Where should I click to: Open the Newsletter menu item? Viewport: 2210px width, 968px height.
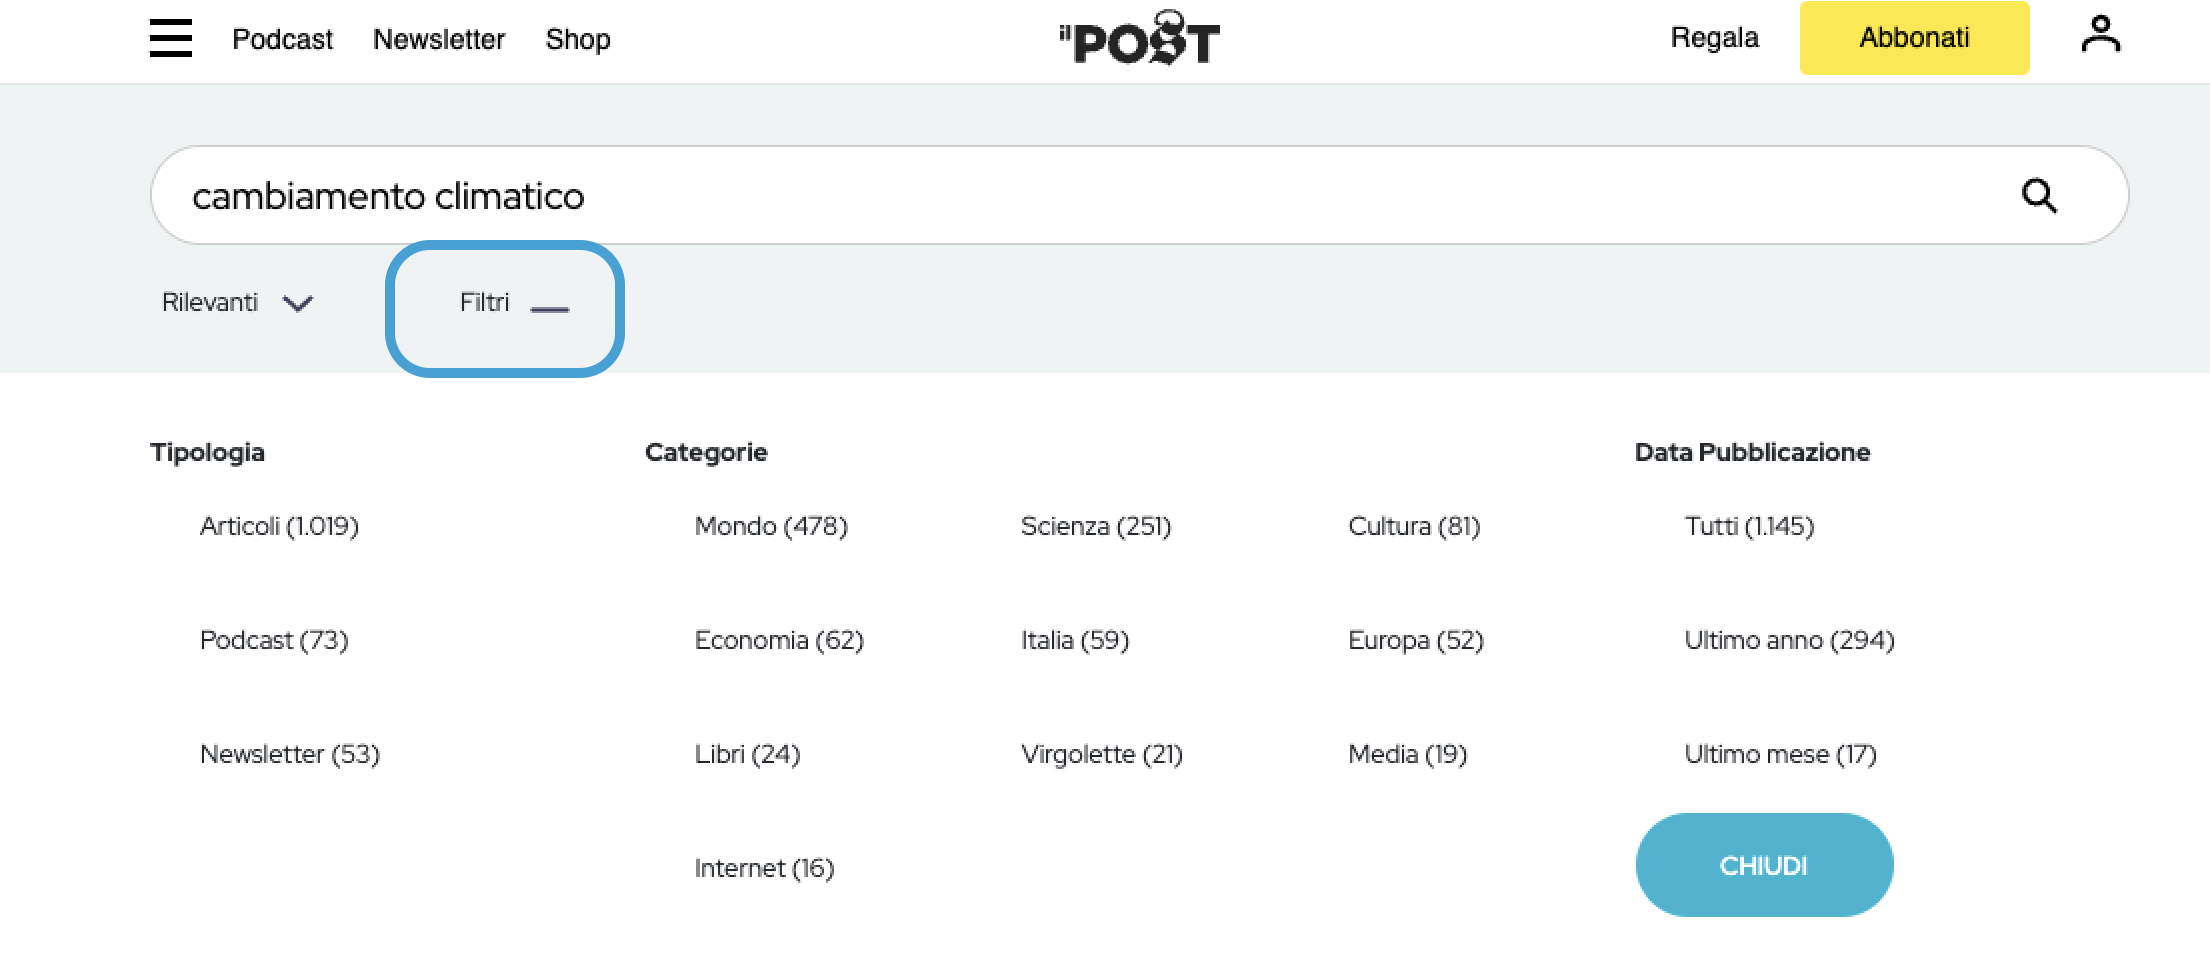click(x=439, y=39)
